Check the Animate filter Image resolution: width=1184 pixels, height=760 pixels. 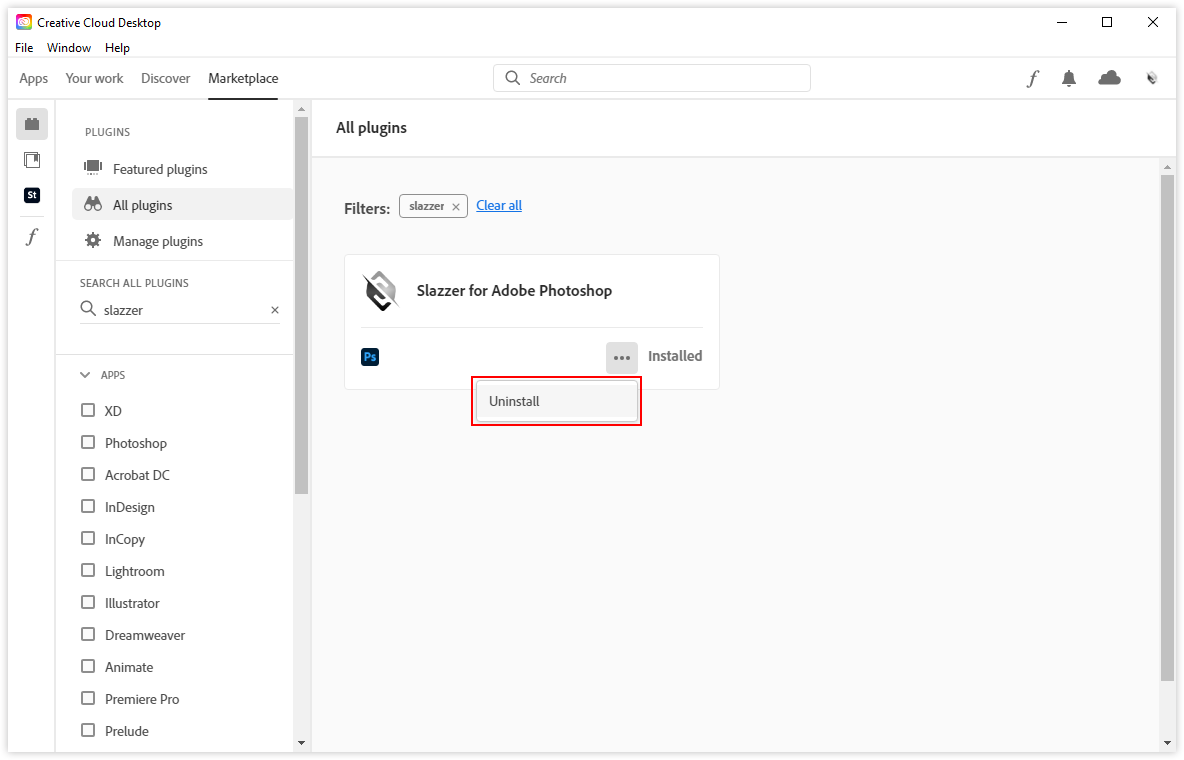point(88,666)
